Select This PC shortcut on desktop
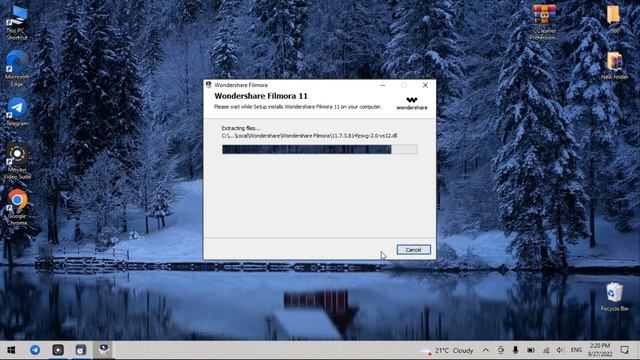The height and width of the screenshot is (360, 640). 17,23
